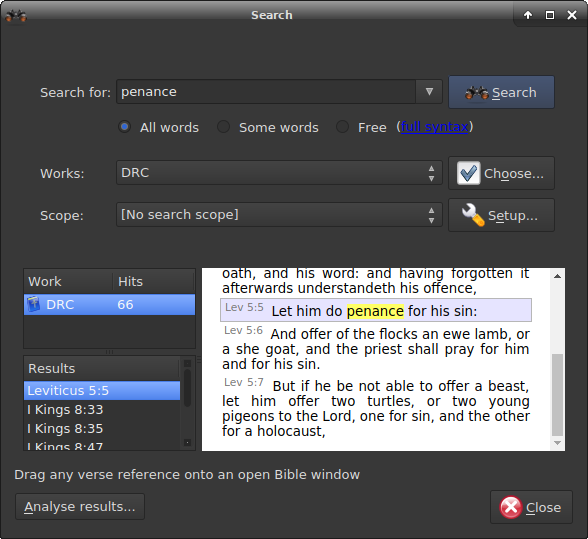This screenshot has height=539, width=588.
Task: Click the binoculars icon in title bar
Action: click(16, 16)
